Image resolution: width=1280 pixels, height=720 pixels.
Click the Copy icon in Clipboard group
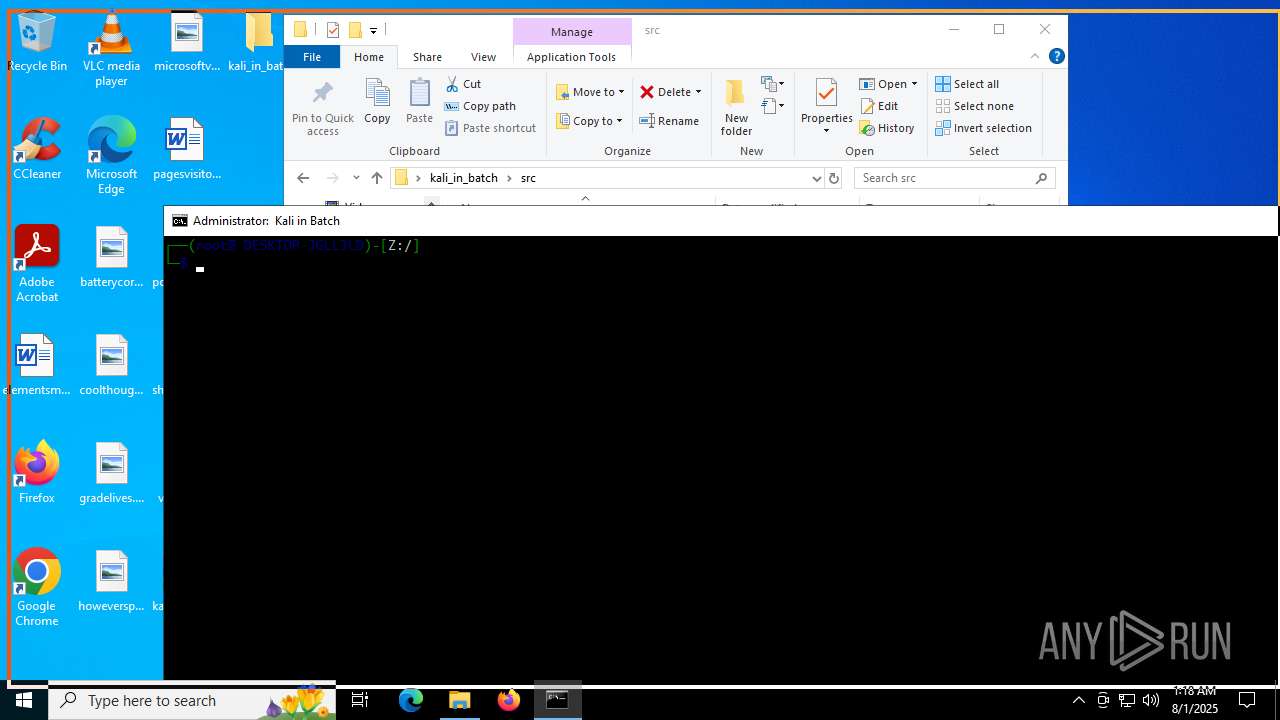377,94
